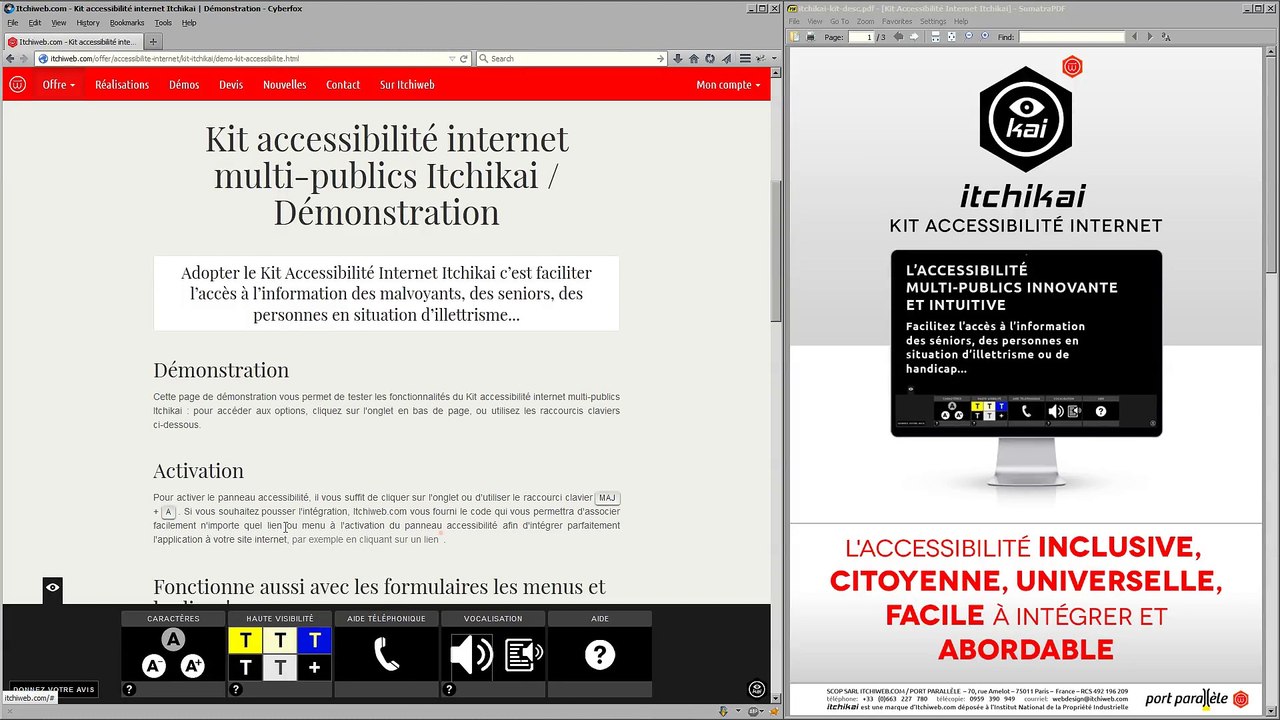
Task: Click the Itchiweb logo in red navbar
Action: [x=17, y=85]
